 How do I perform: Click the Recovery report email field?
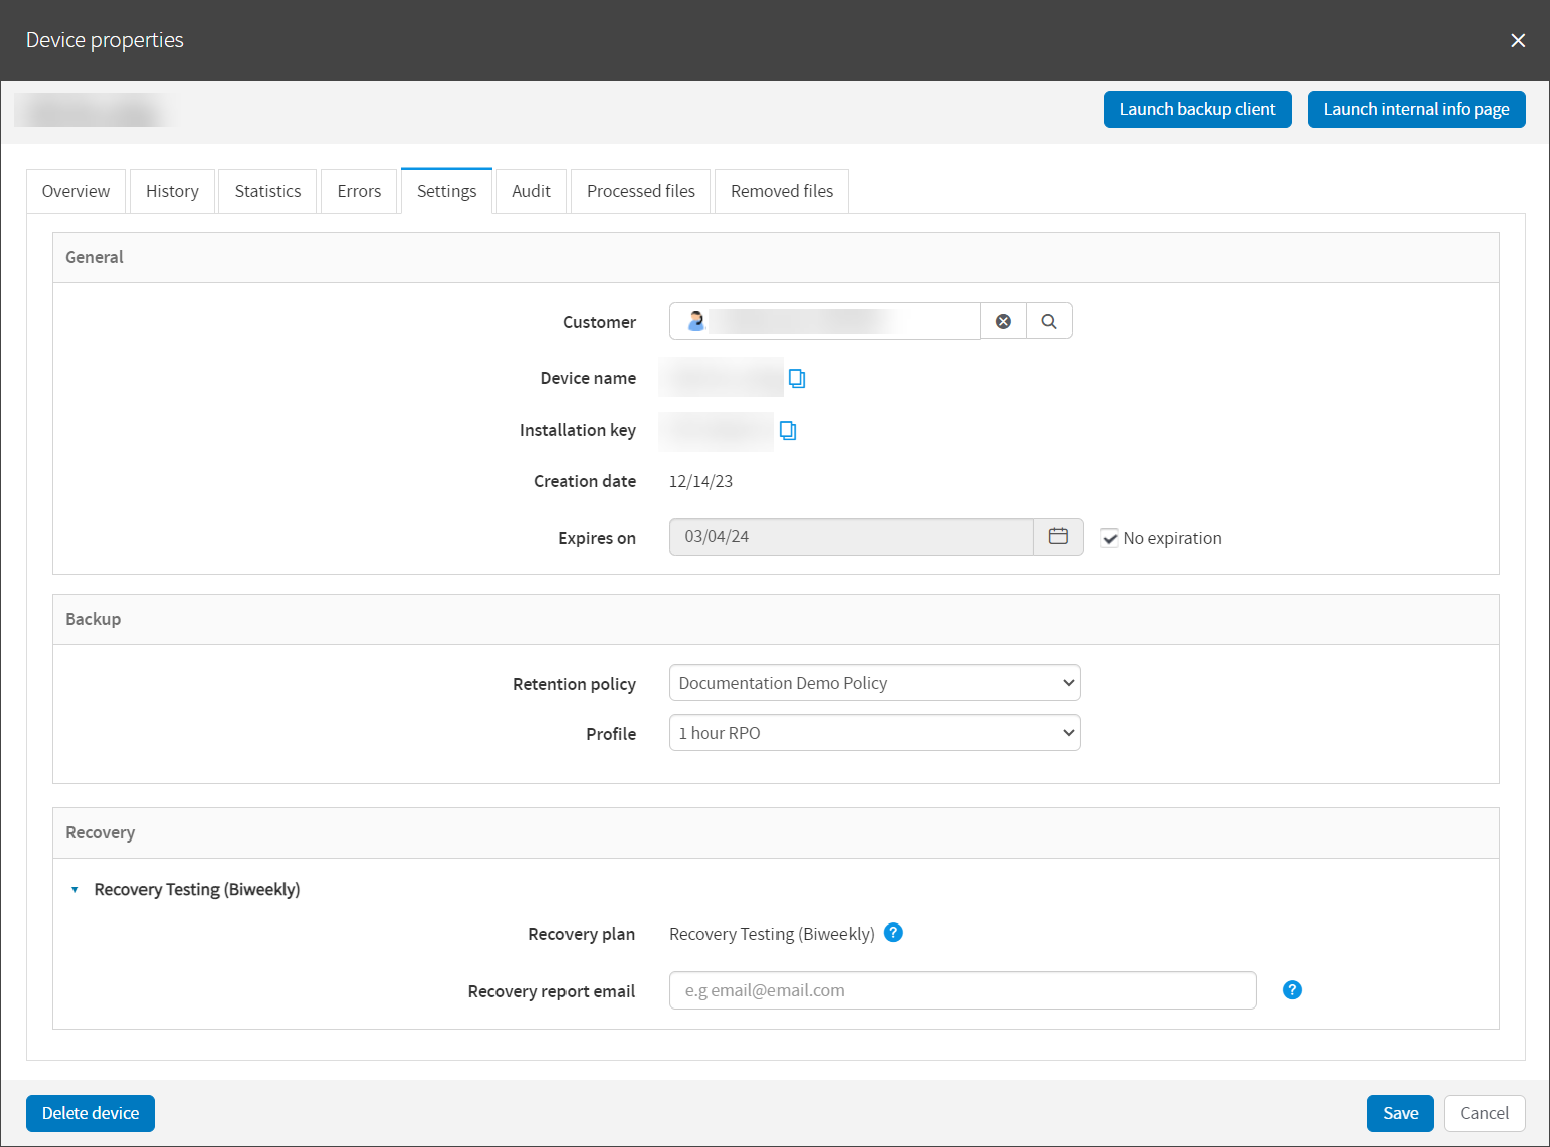click(x=962, y=990)
